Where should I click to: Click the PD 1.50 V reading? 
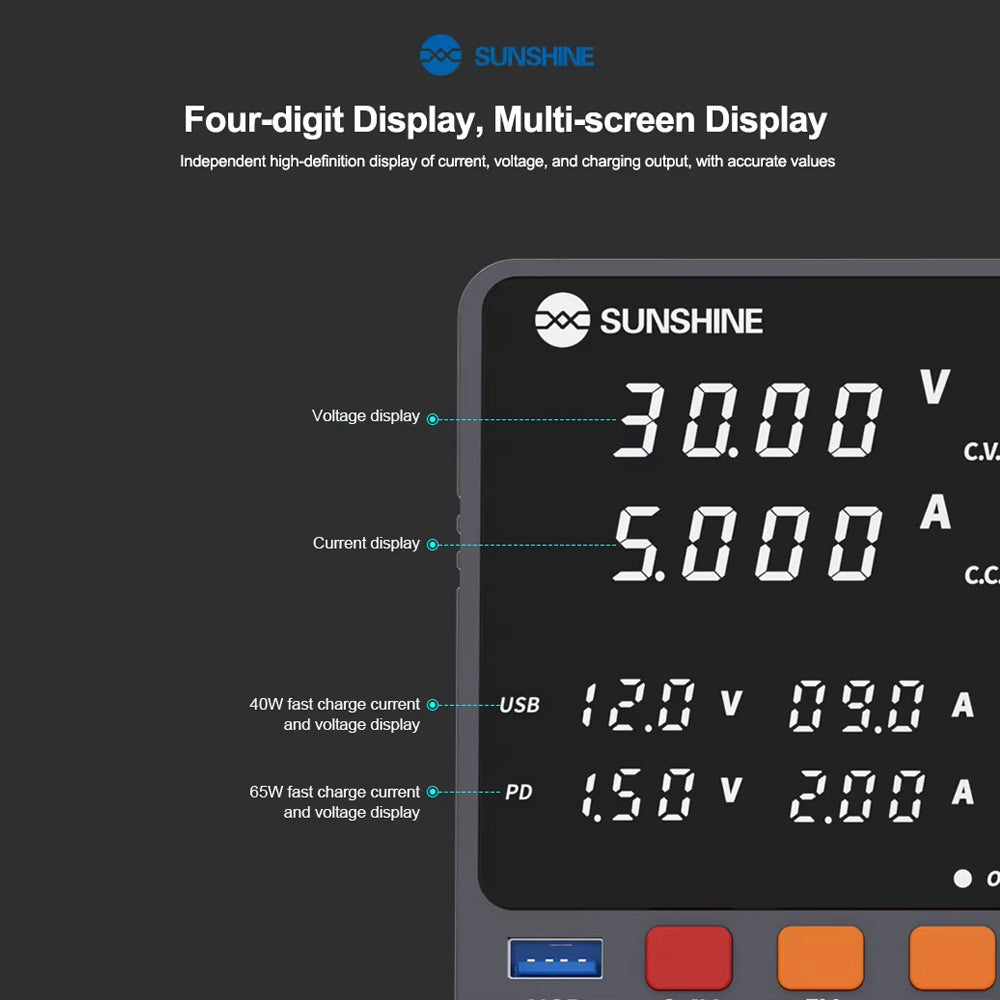638,794
